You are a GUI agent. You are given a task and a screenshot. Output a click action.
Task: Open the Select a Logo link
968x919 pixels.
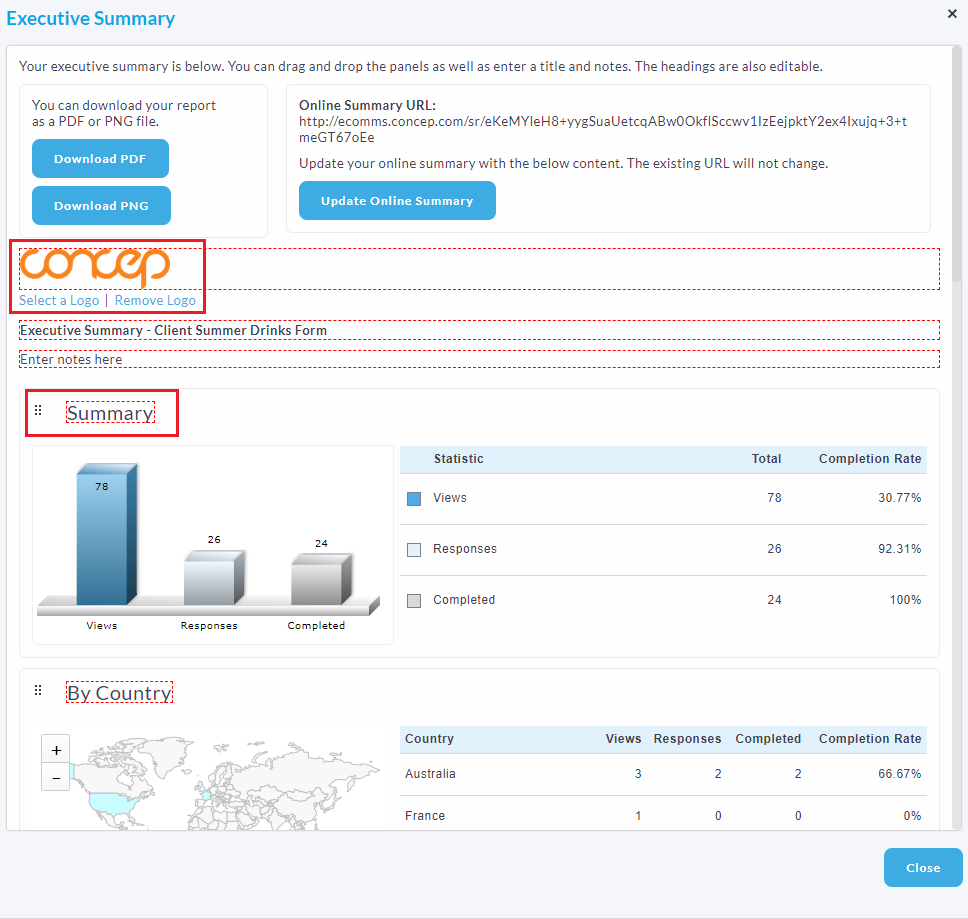pos(59,301)
